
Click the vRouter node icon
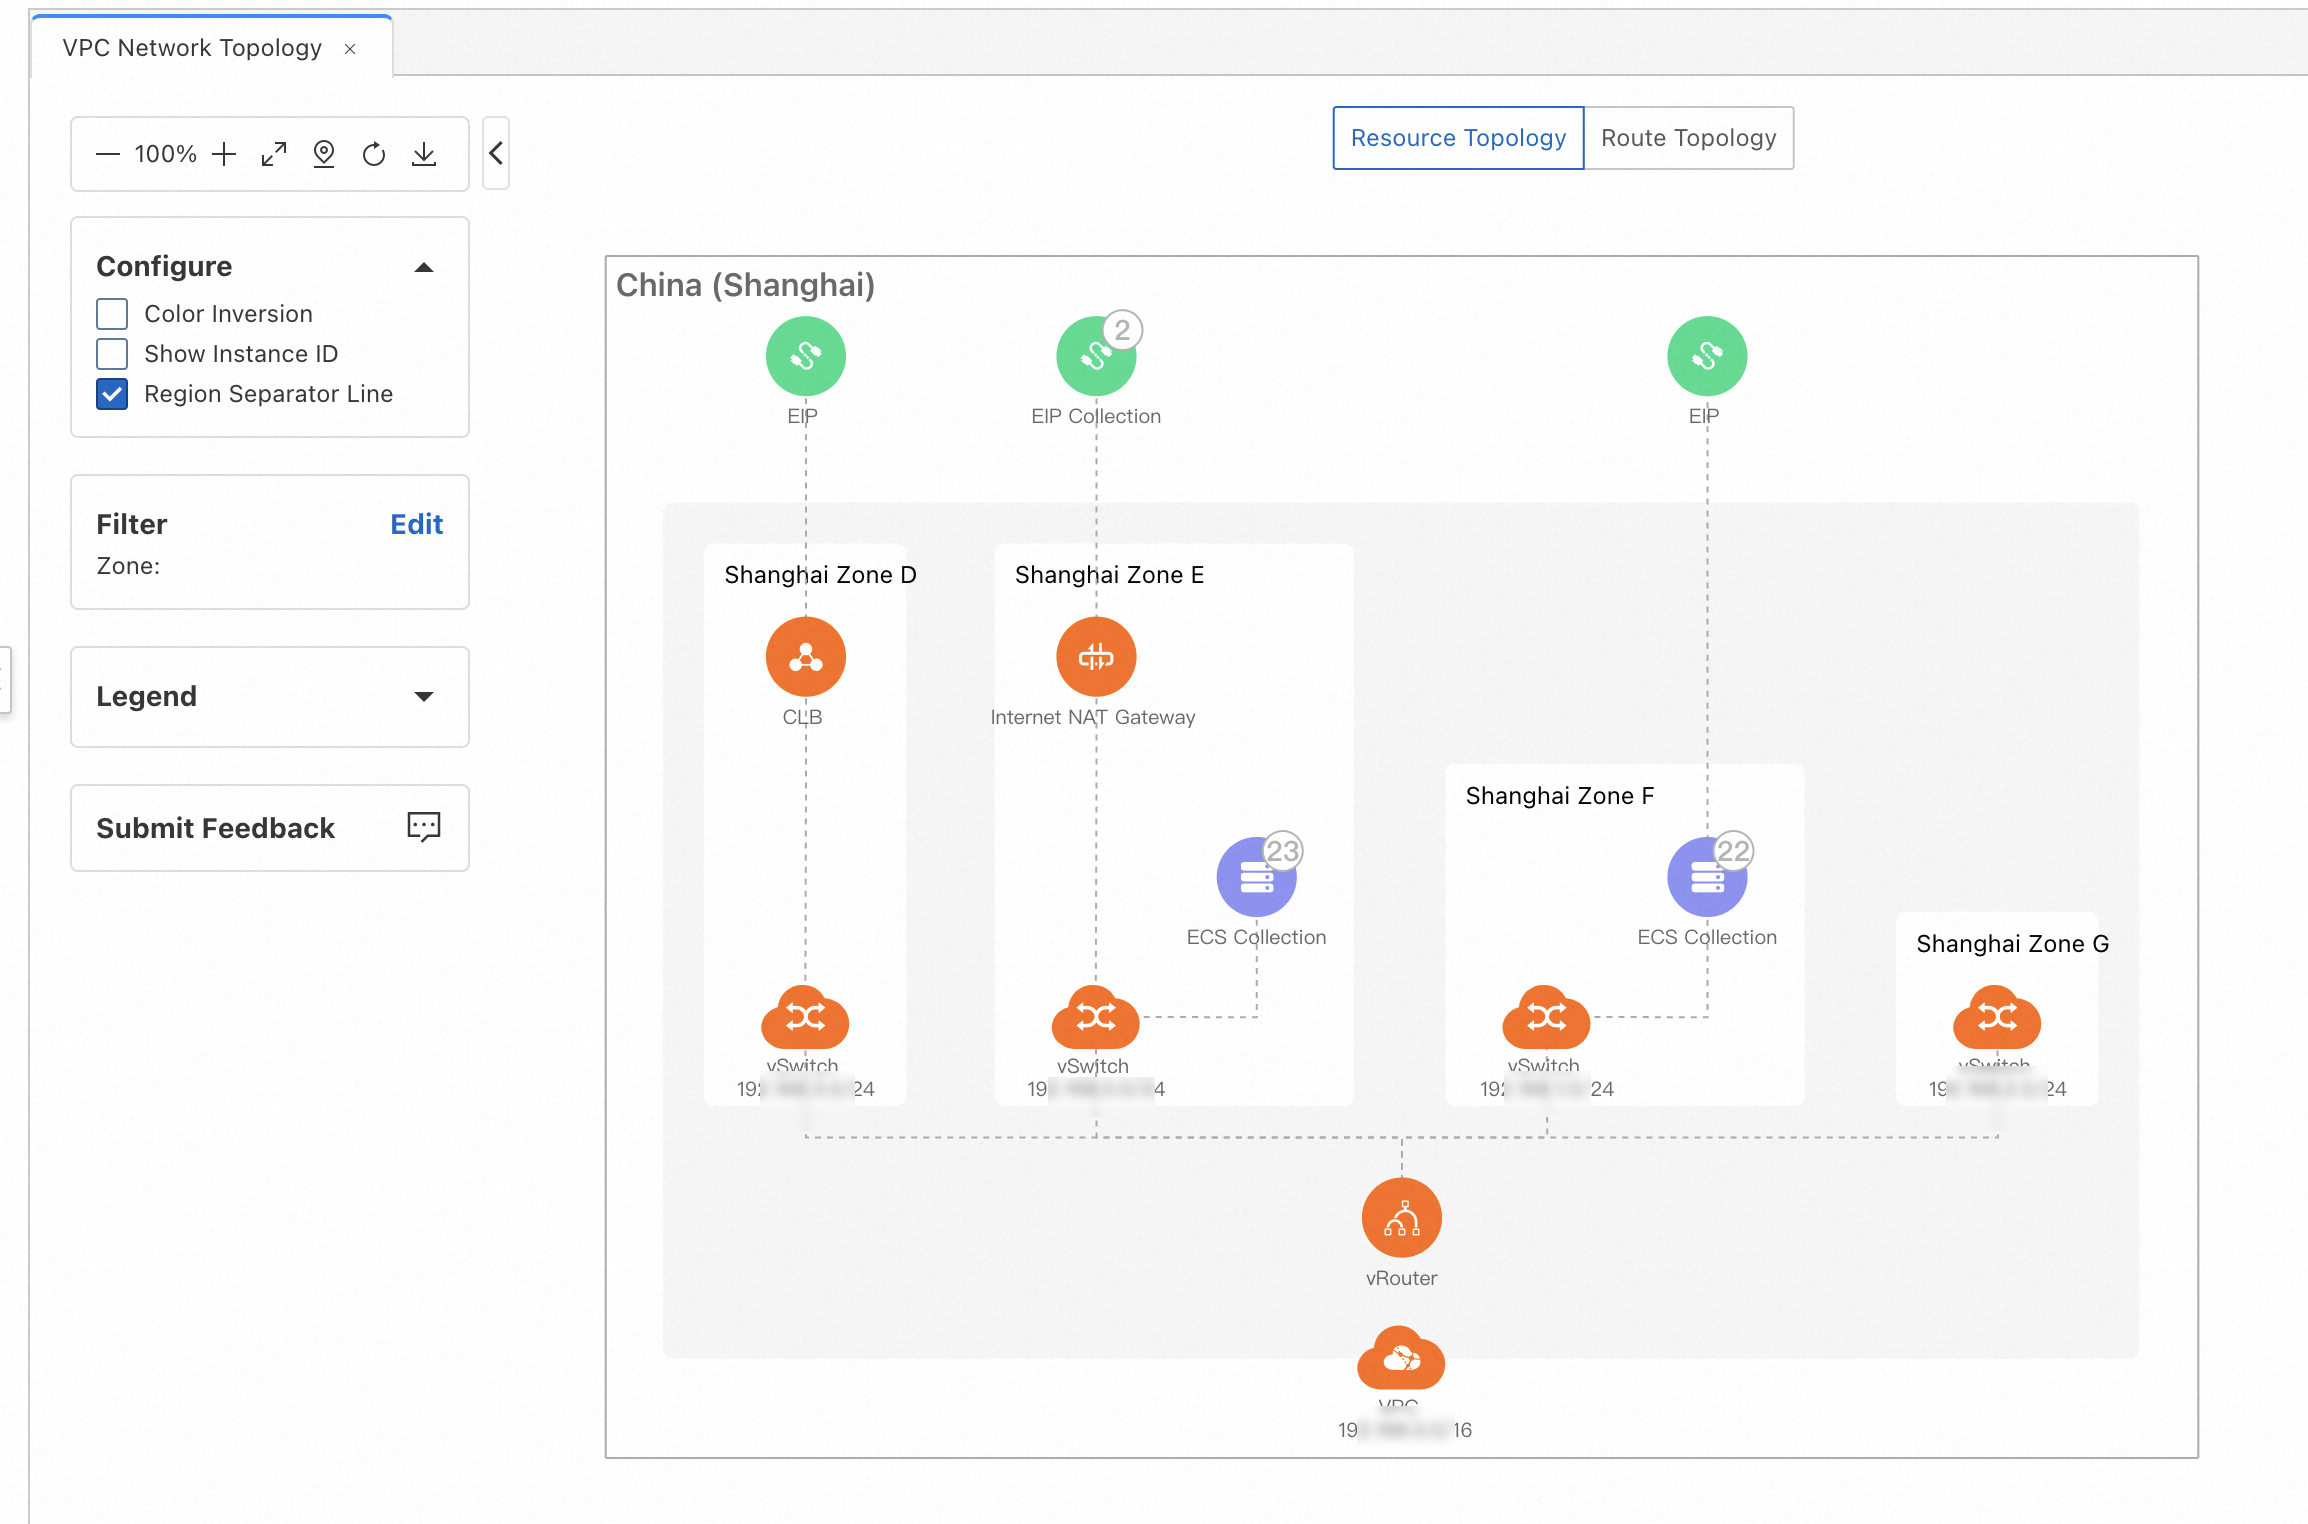pos(1401,1218)
